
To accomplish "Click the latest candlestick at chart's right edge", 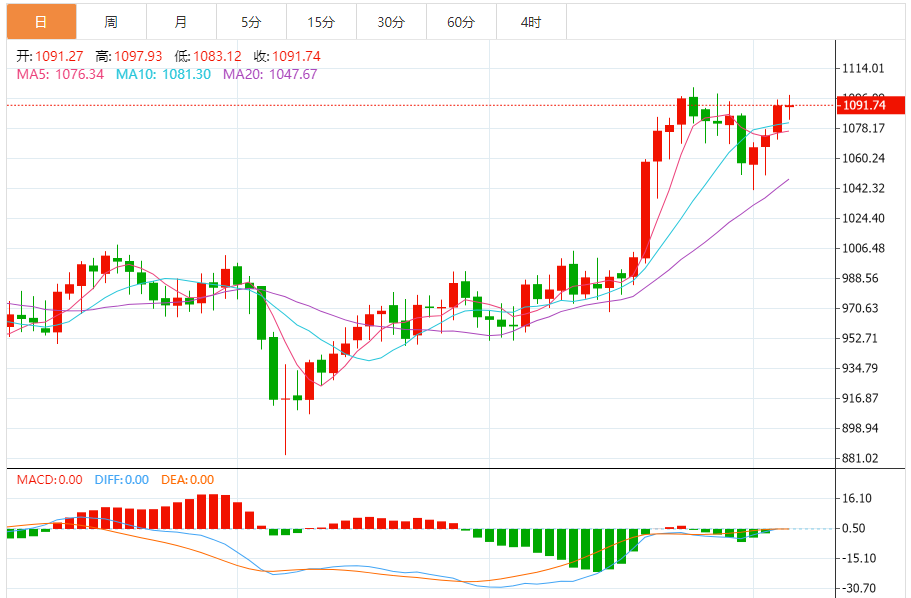I will point(789,106).
